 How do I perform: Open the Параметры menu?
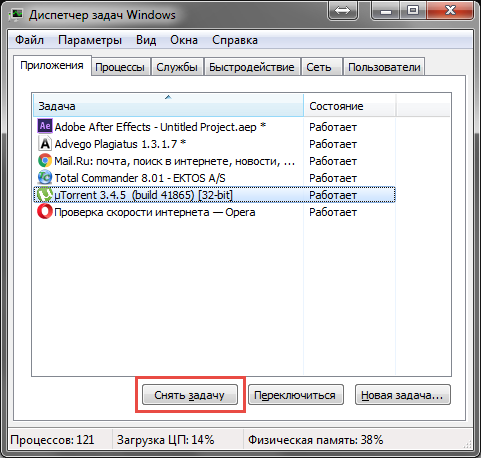coord(90,40)
